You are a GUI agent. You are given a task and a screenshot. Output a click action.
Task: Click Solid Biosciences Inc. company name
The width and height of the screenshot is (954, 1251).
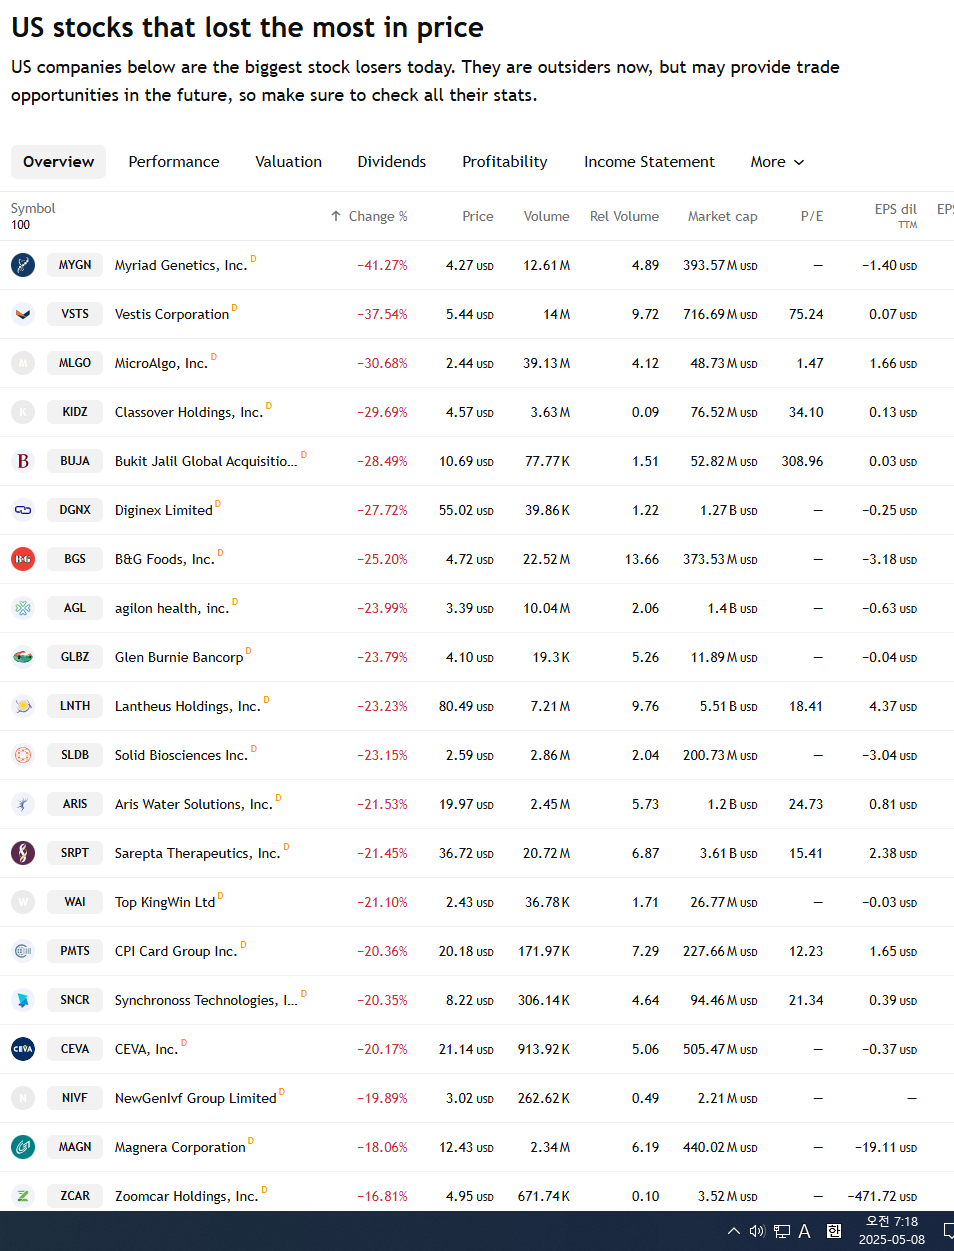coord(181,755)
